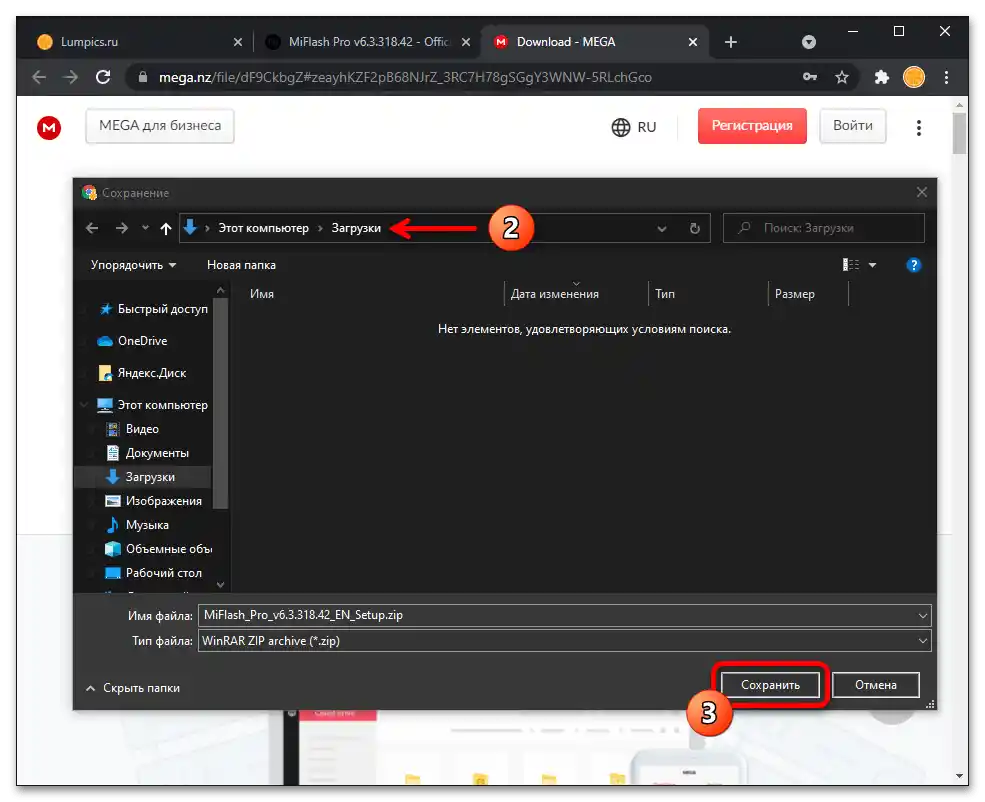Open Chrome extensions puzzle icon
Screen dimensions: 985x802
click(x=882, y=77)
